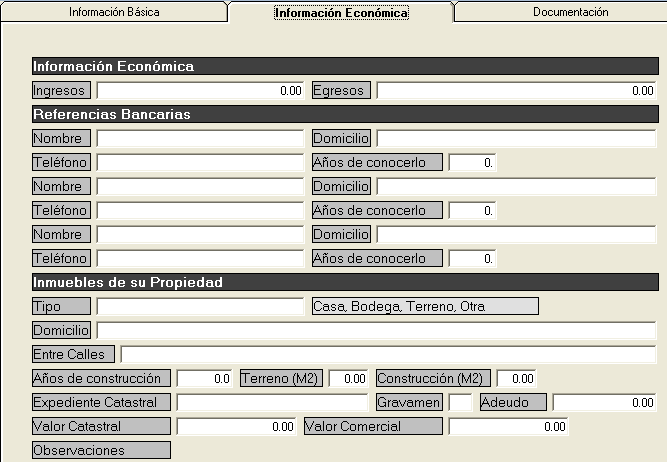Focus the first Años de conocerlo field
The width and height of the screenshot is (667, 462).
pyautogui.click(x=472, y=162)
